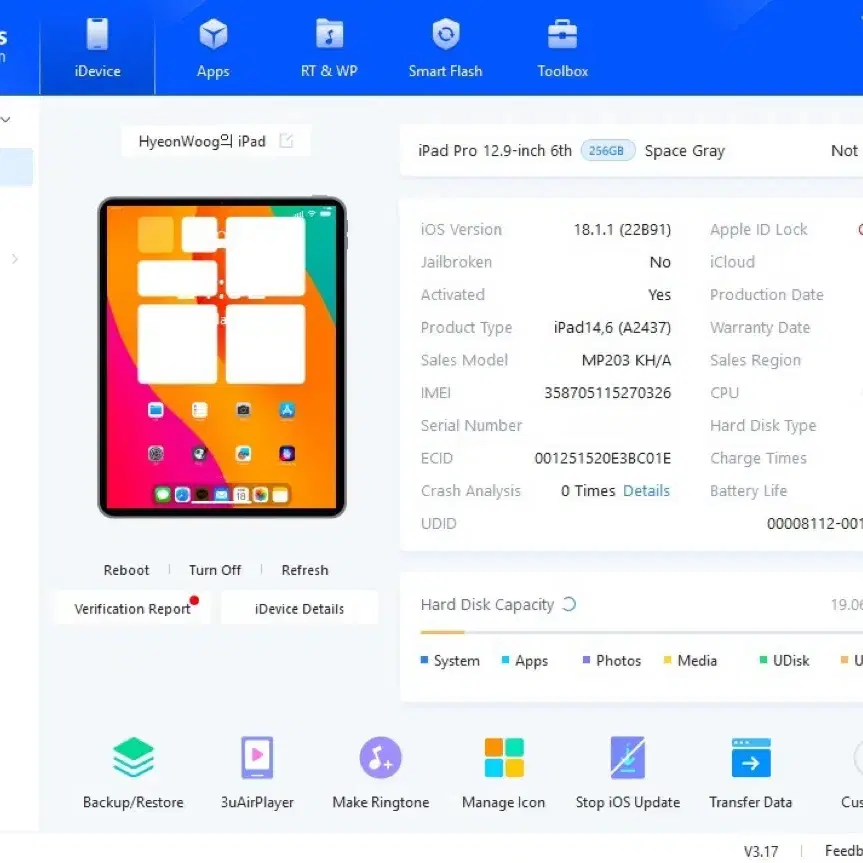This screenshot has height=863, width=863.
Task: Click the RT & WP music folder icon
Action: [329, 34]
